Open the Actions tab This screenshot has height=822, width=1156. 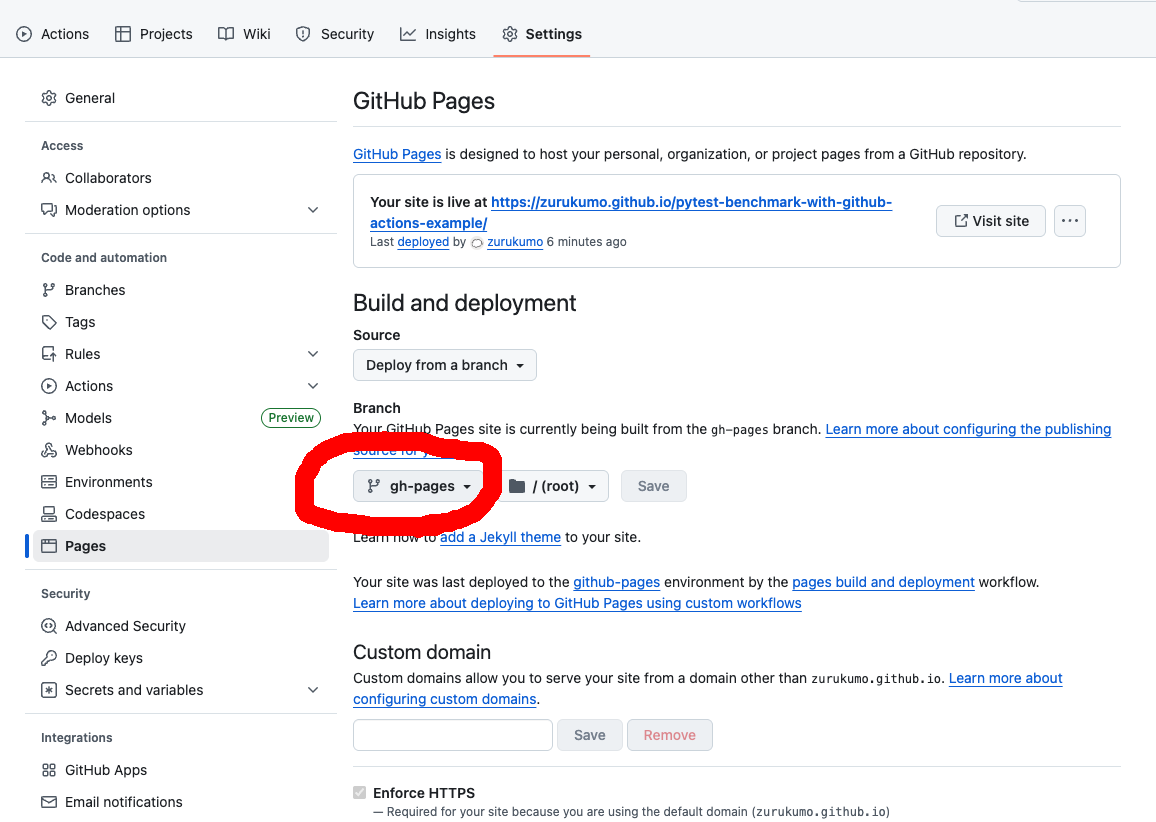coord(52,34)
